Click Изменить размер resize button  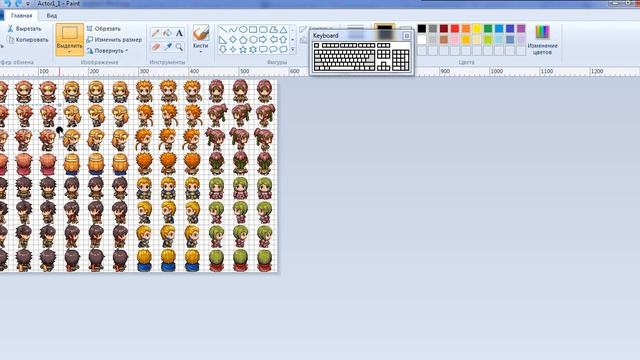(x=114, y=40)
